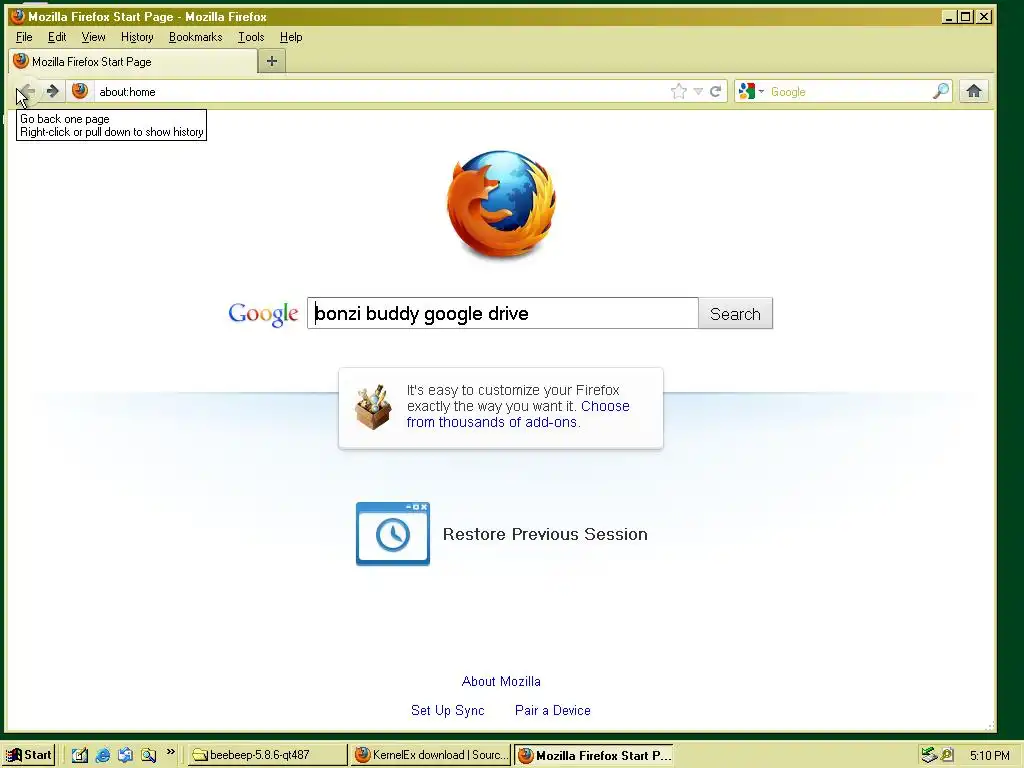Screen dimensions: 1024x768
Task: Minimize the Firefox window
Action: click(x=949, y=17)
